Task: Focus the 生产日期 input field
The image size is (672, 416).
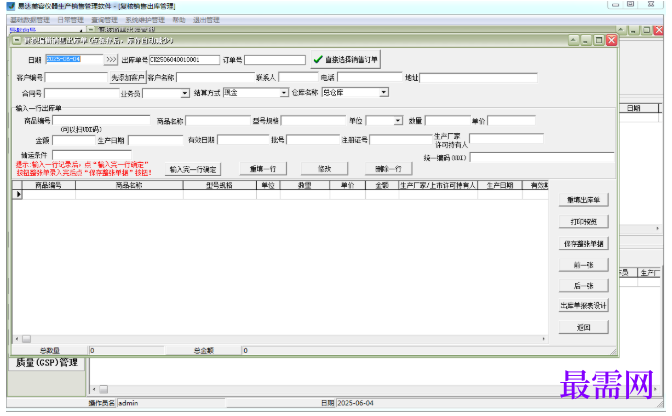Action: point(156,140)
